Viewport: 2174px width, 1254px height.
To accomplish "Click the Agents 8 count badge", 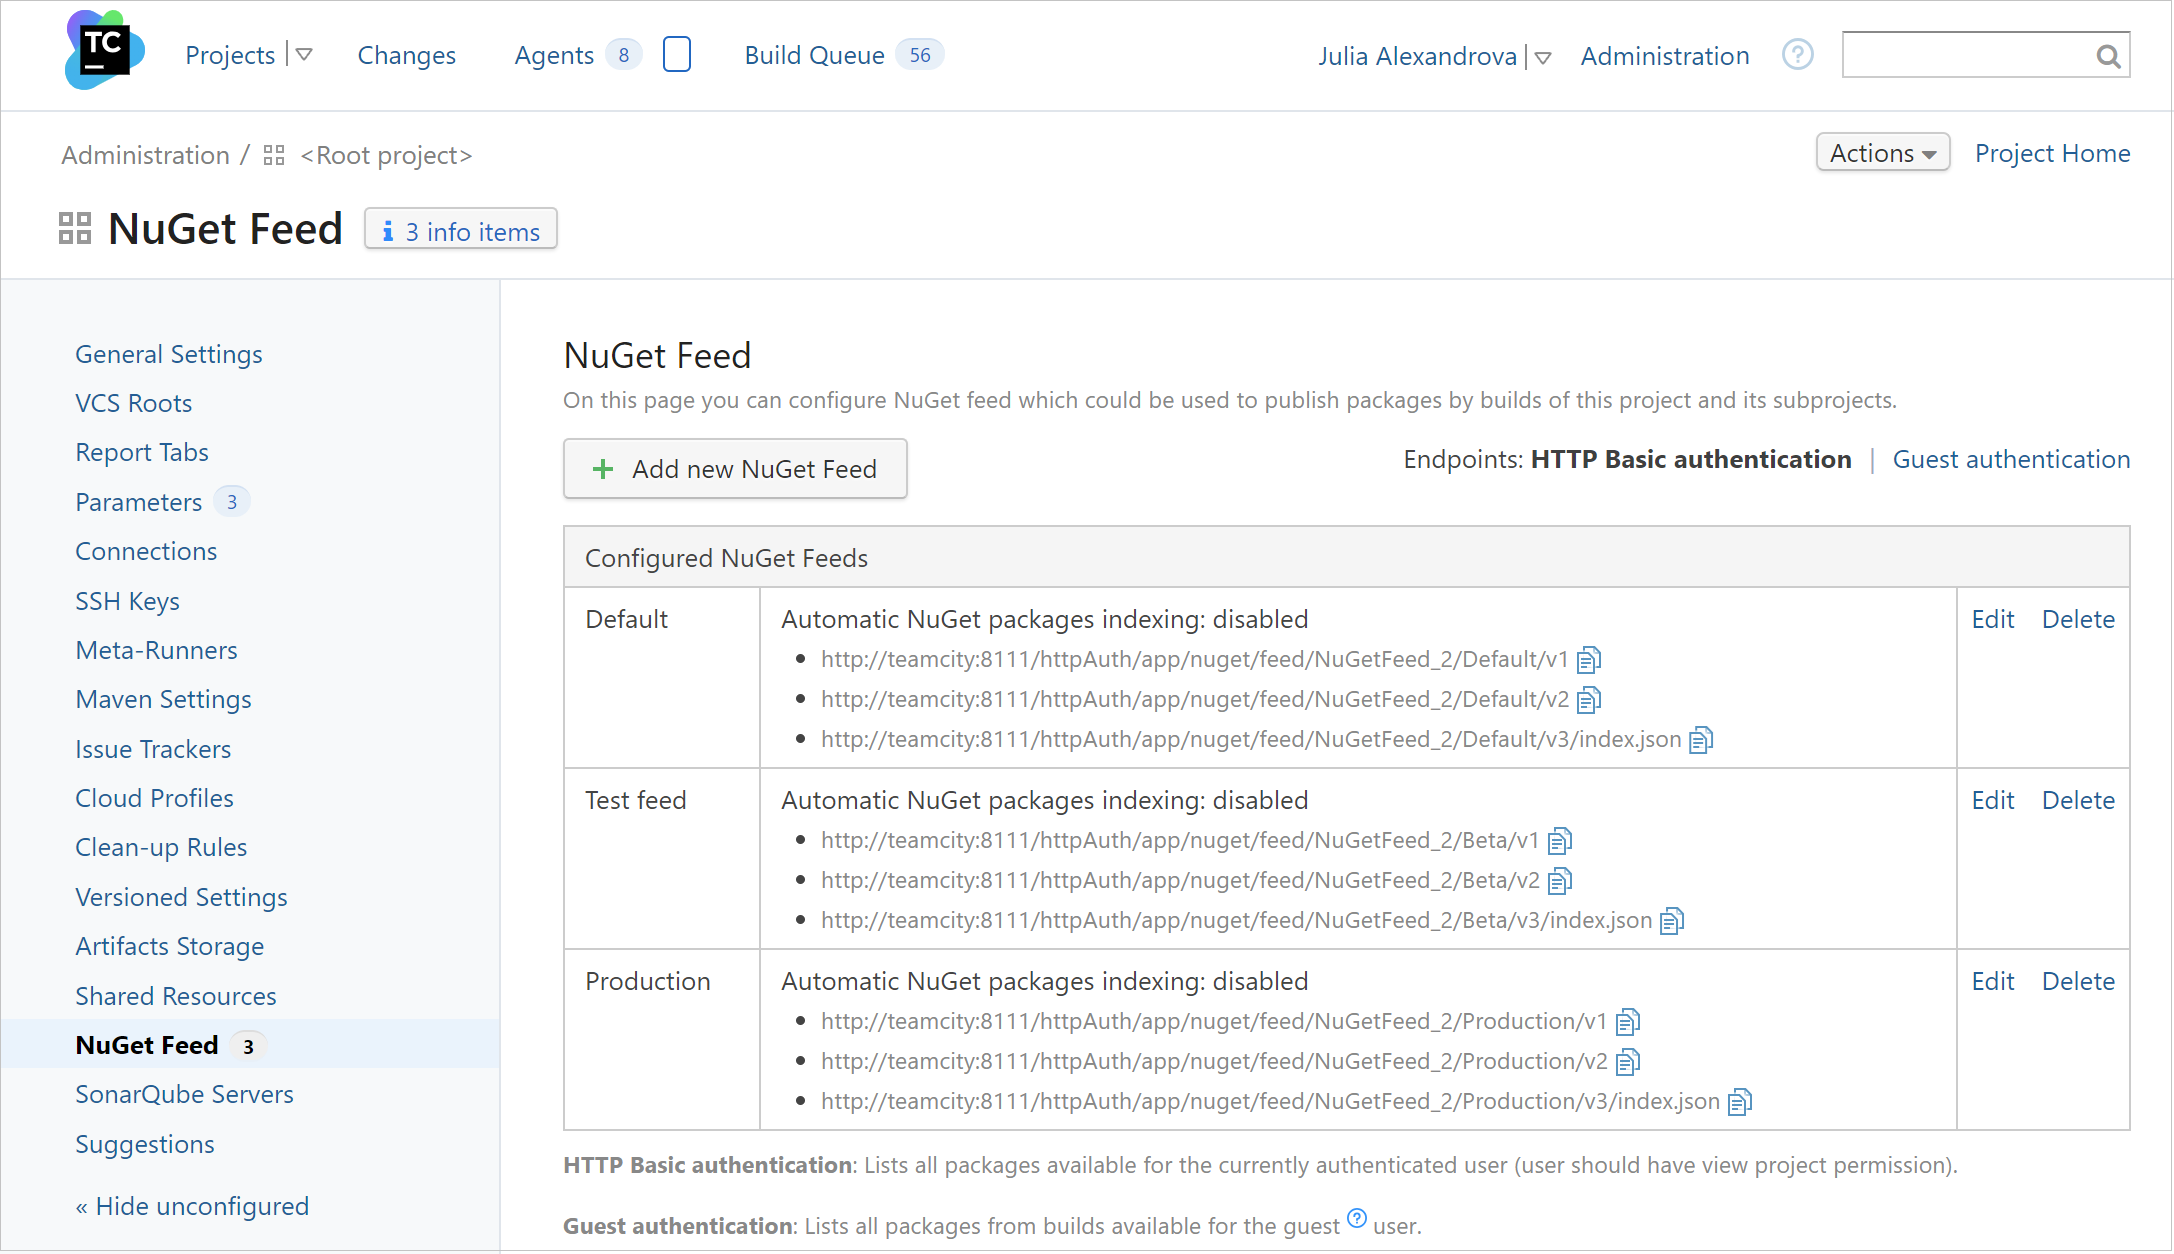I will pyautogui.click(x=624, y=55).
